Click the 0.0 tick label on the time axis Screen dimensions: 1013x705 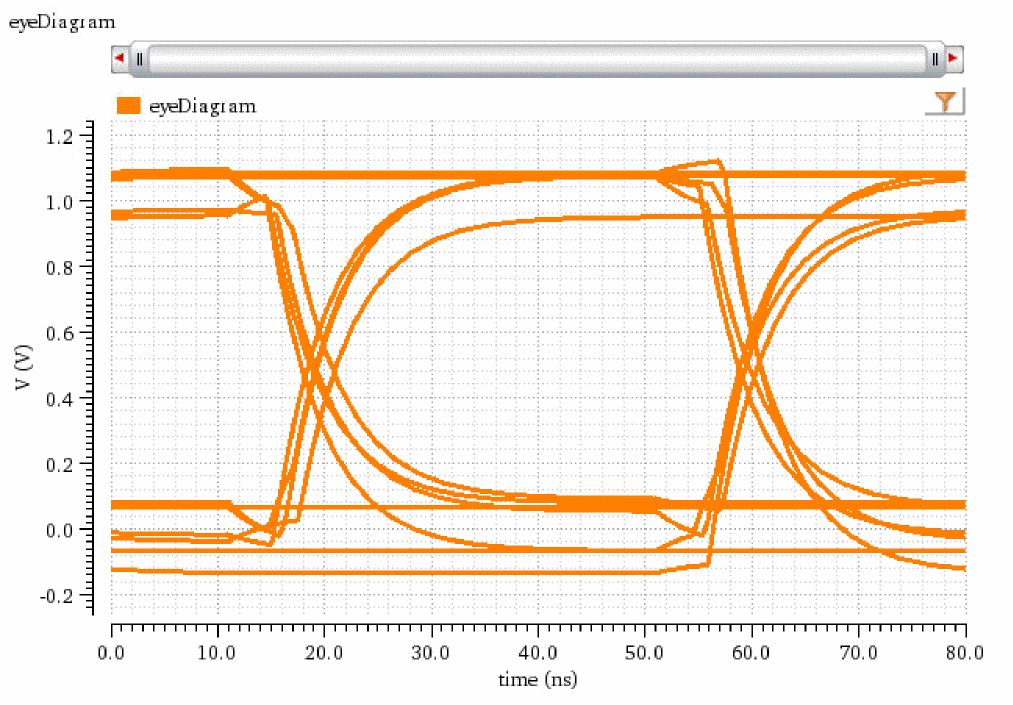(x=112, y=653)
